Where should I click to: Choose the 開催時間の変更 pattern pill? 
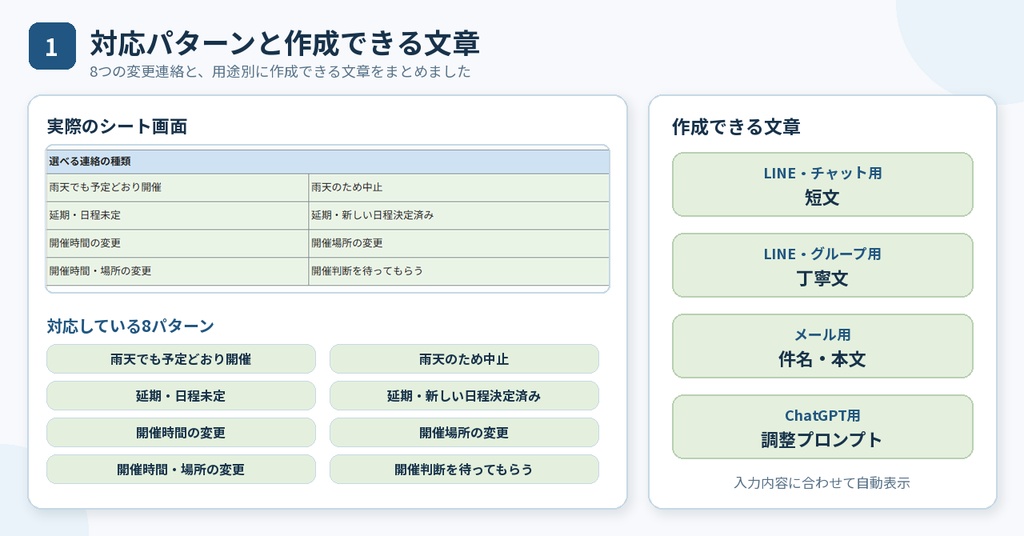pyautogui.click(x=181, y=433)
